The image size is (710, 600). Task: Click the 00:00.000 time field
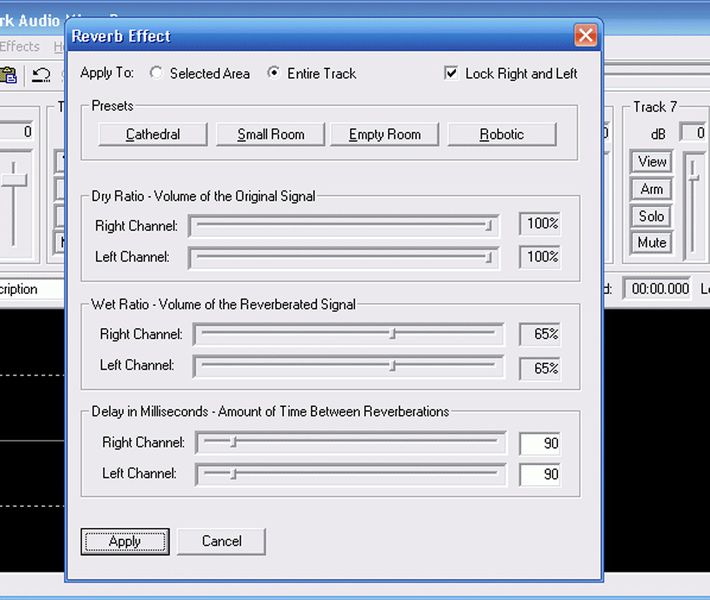pyautogui.click(x=657, y=288)
